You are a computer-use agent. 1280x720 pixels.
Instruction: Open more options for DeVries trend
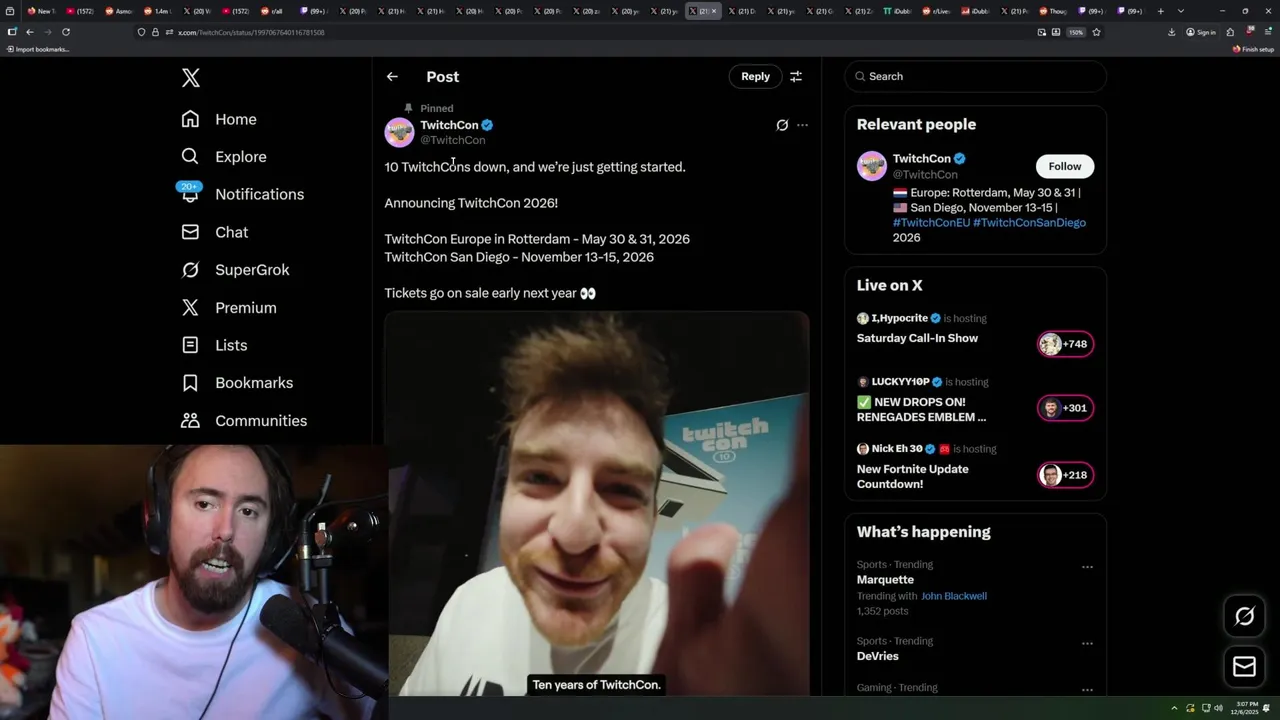1087,643
